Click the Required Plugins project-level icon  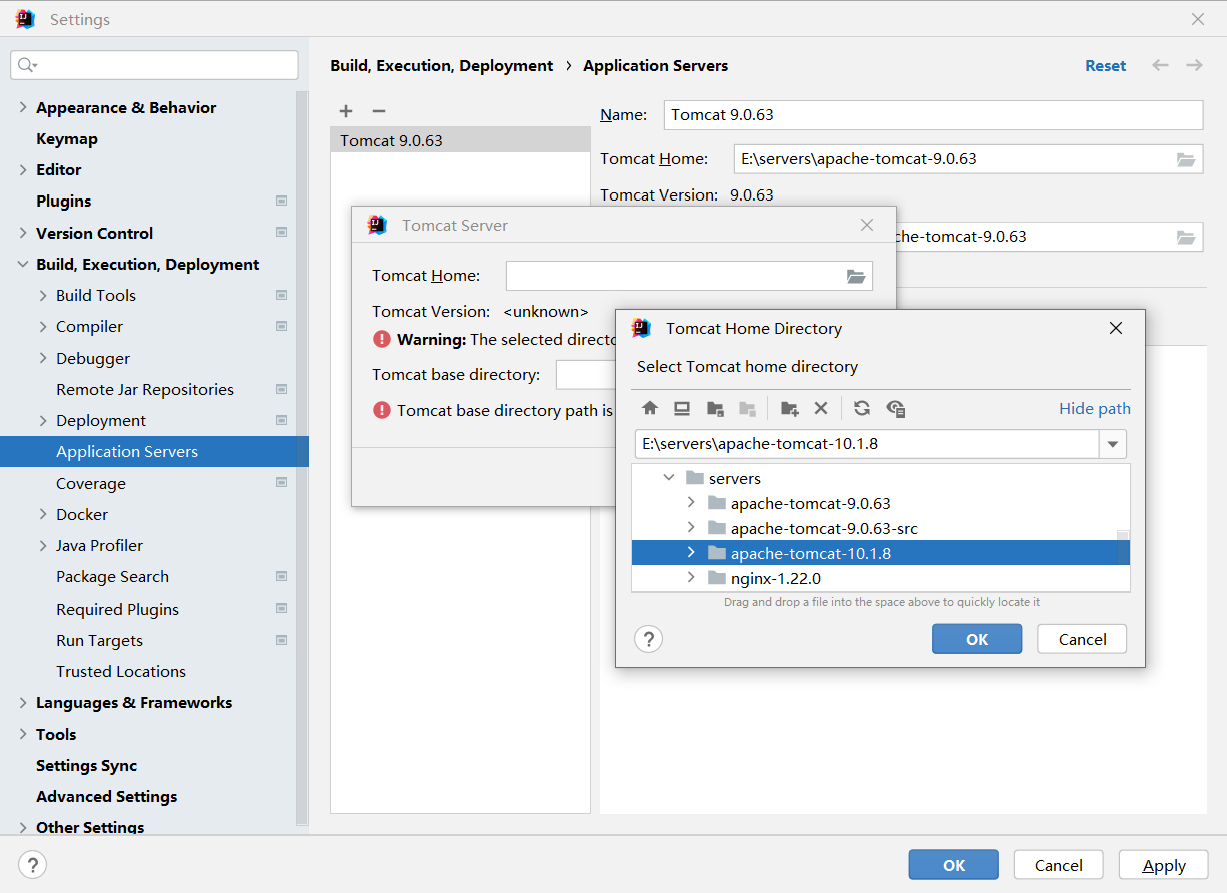(x=281, y=609)
